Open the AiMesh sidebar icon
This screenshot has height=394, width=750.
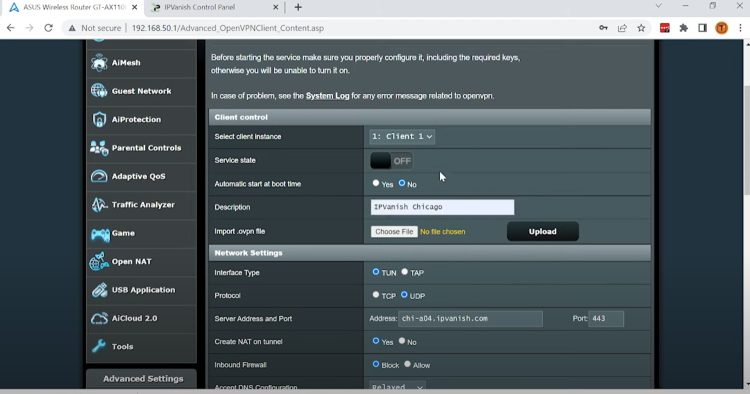click(99, 63)
